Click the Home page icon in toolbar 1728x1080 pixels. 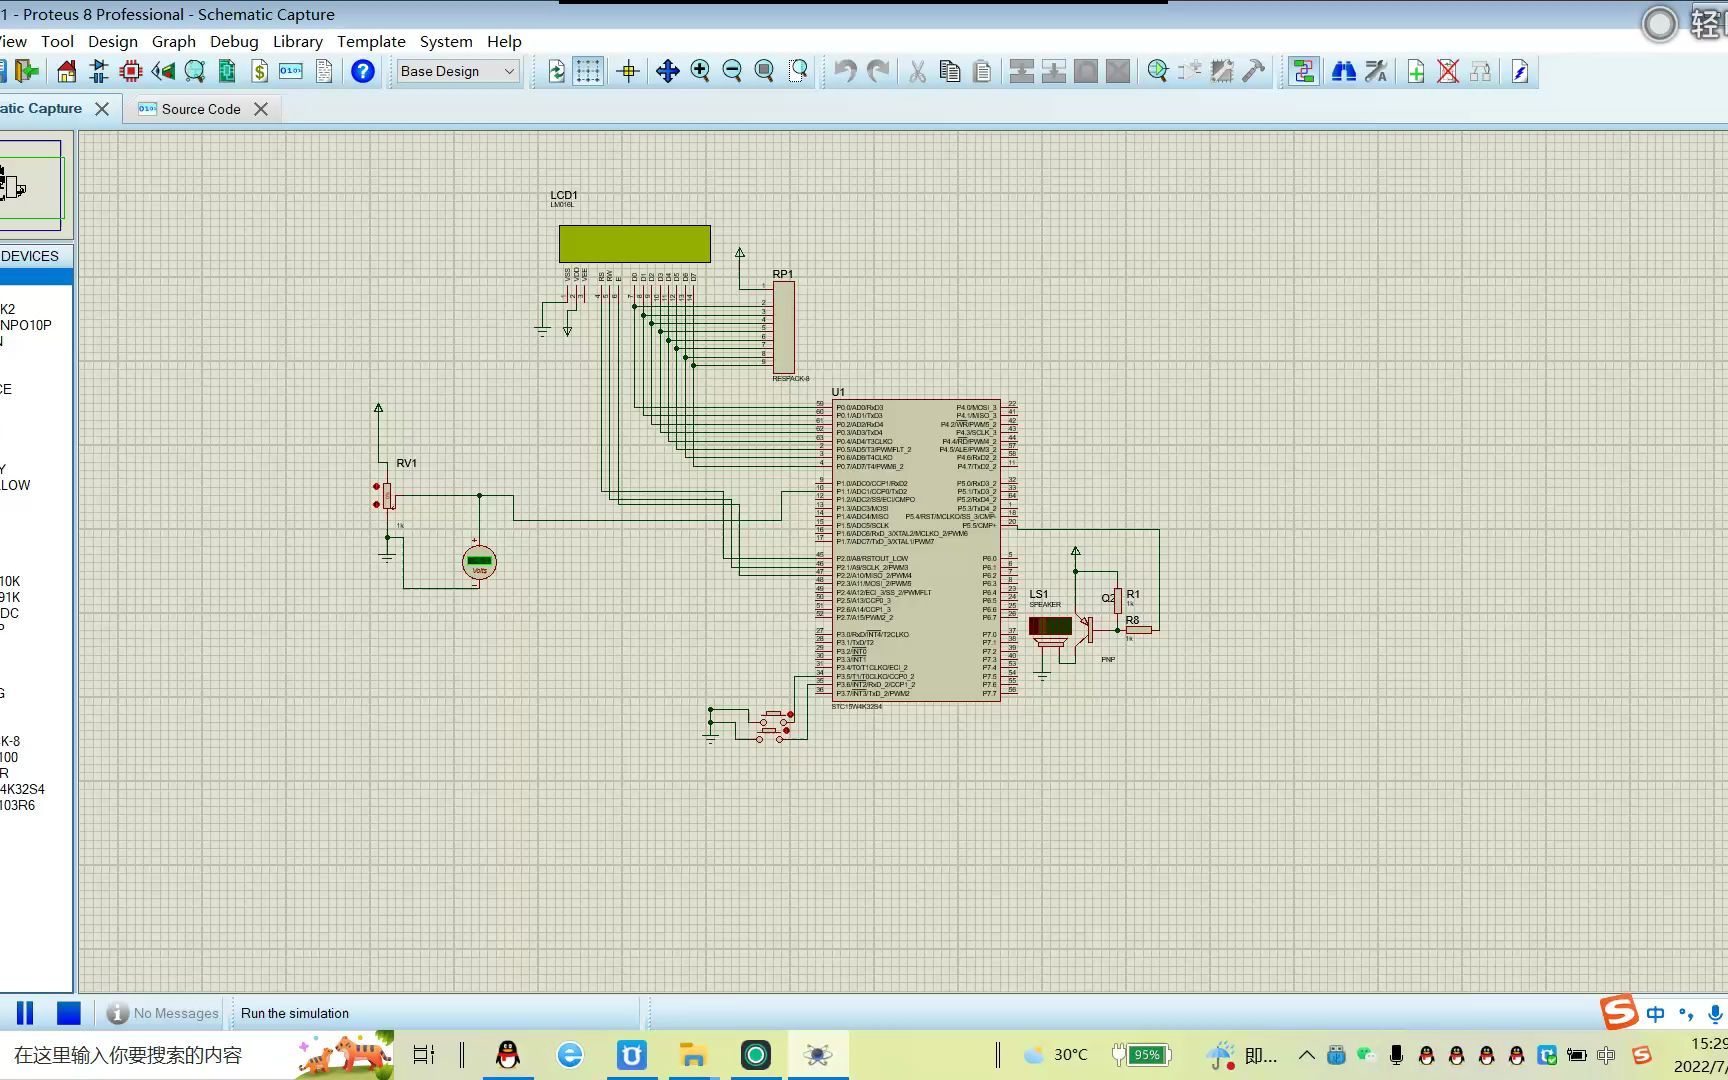[x=66, y=71]
